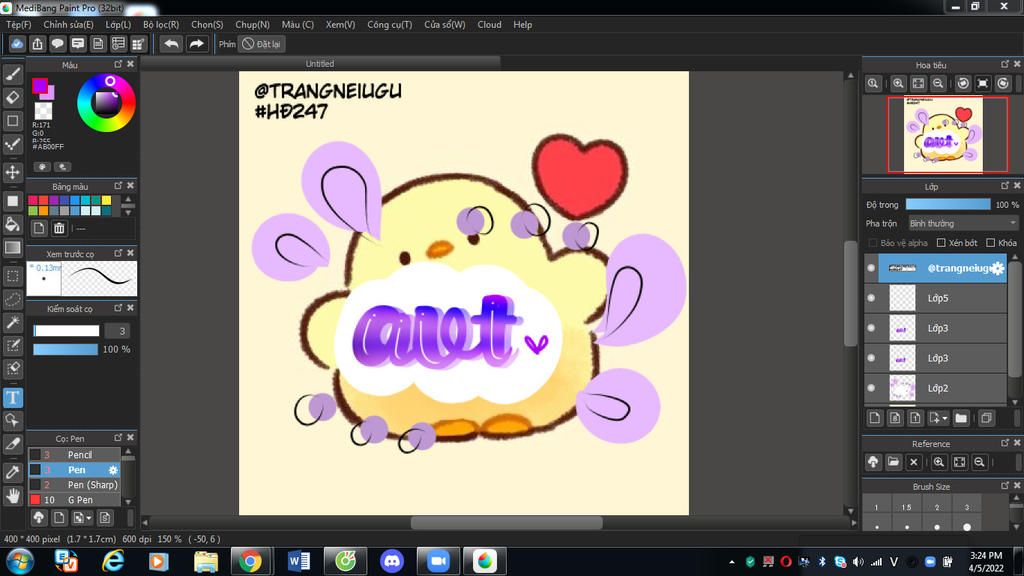Select the Magic Wand tool
This screenshot has height=576, width=1024.
[12, 322]
